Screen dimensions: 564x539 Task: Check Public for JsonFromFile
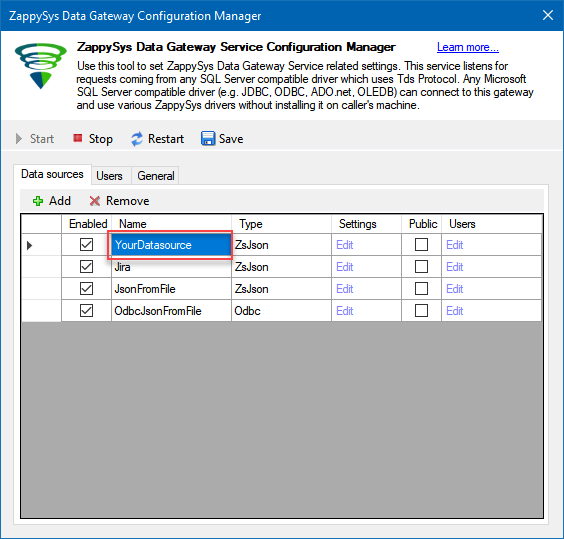(421, 289)
